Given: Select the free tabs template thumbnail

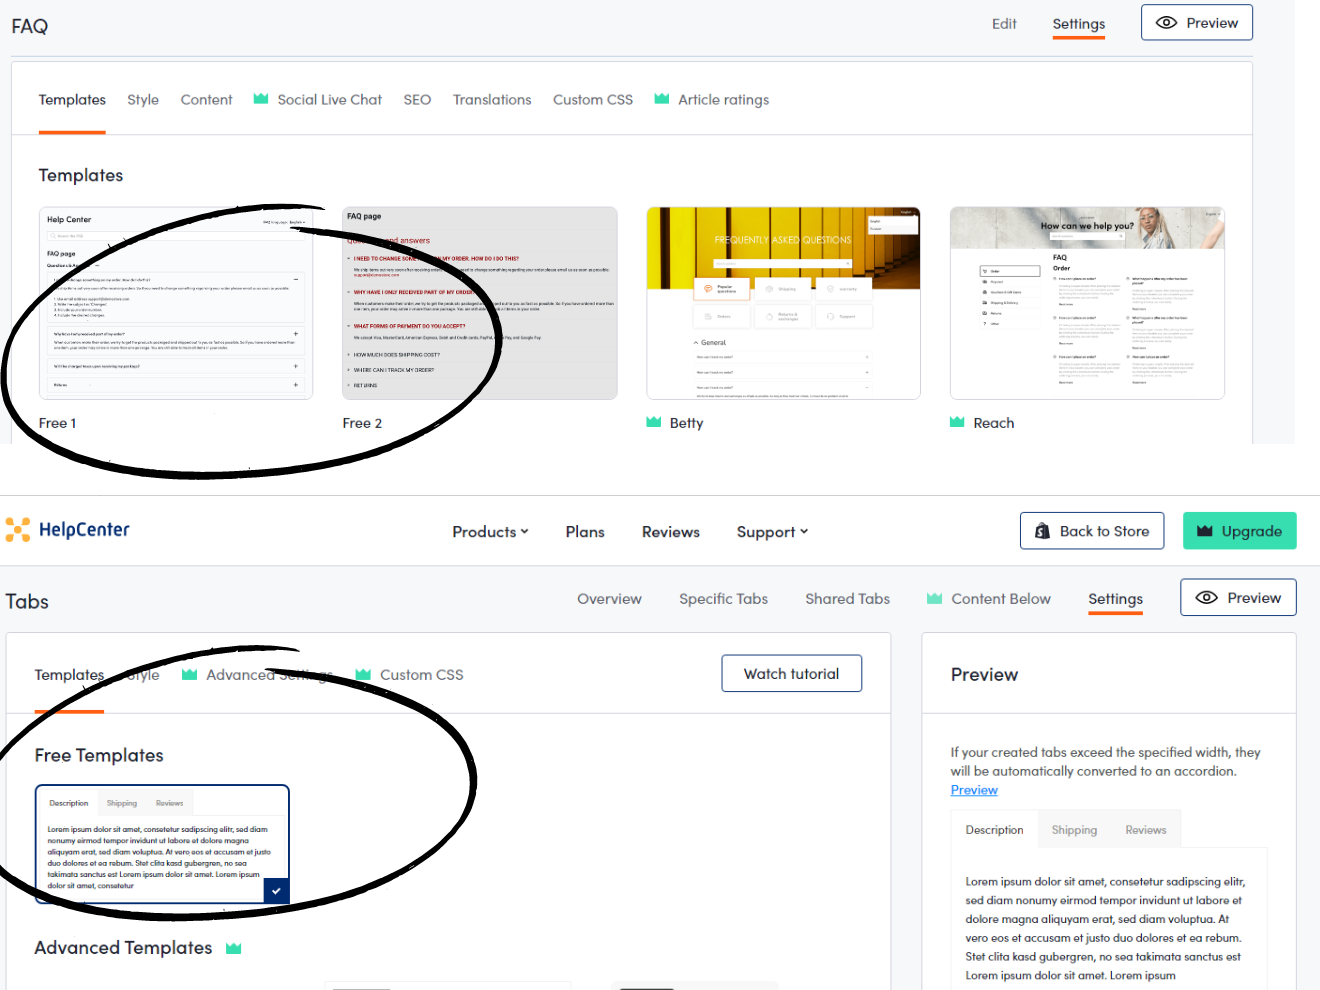Looking at the screenshot, I should [162, 845].
